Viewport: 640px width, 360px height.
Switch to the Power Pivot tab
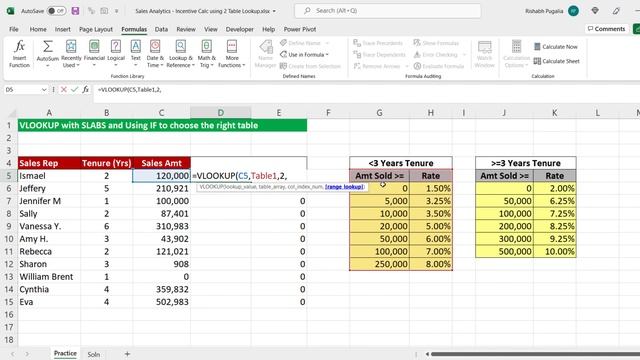[x=300, y=29]
